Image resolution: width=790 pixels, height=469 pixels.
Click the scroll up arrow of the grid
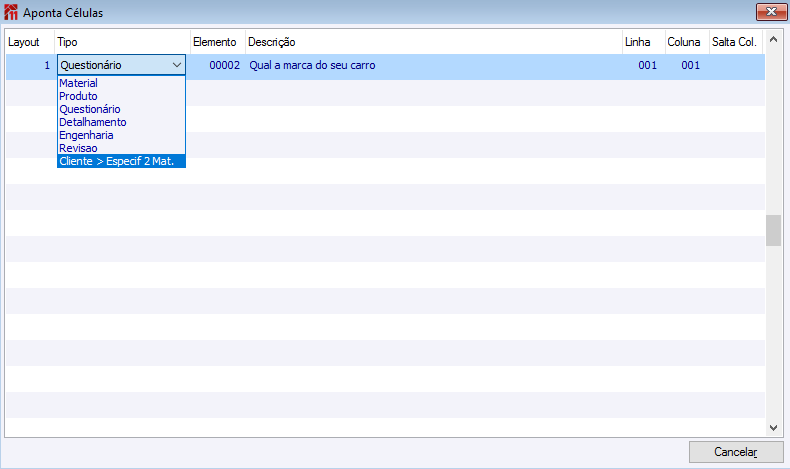click(773, 39)
